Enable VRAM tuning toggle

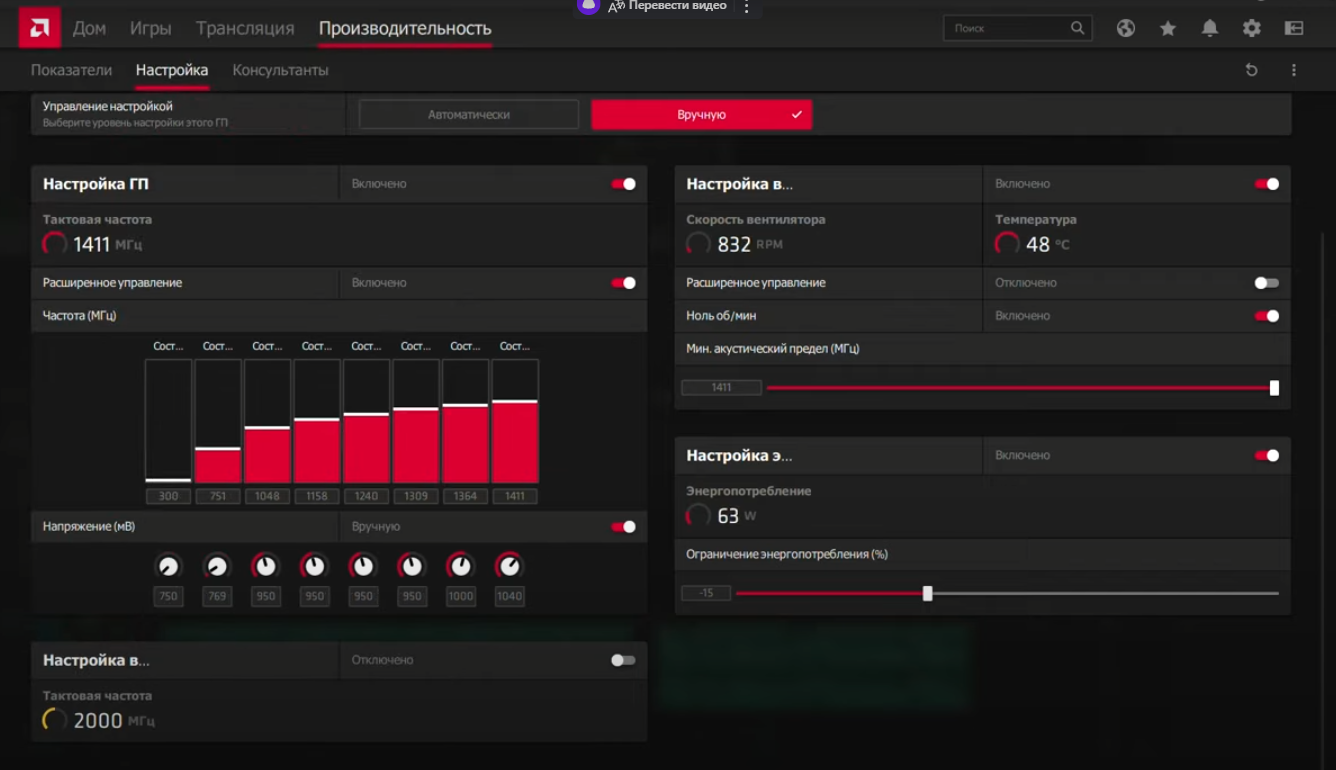pyautogui.click(x=623, y=660)
